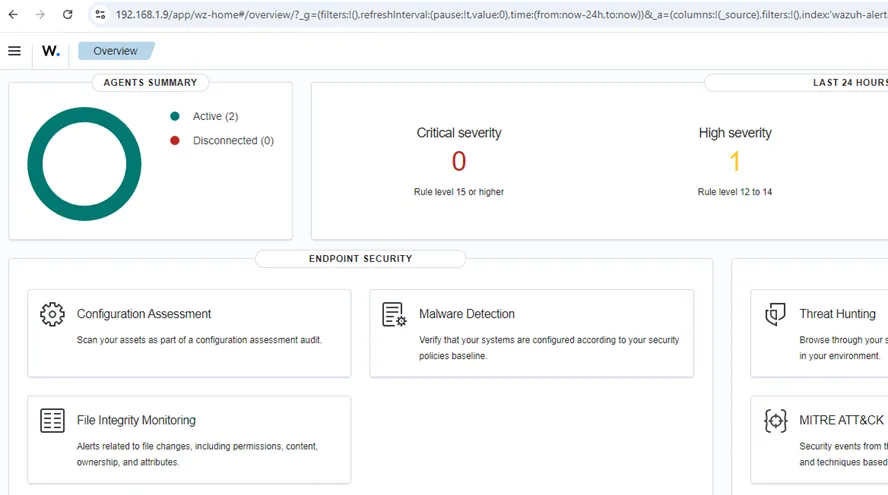Click the File Integrity Monitoring list icon

(52, 421)
